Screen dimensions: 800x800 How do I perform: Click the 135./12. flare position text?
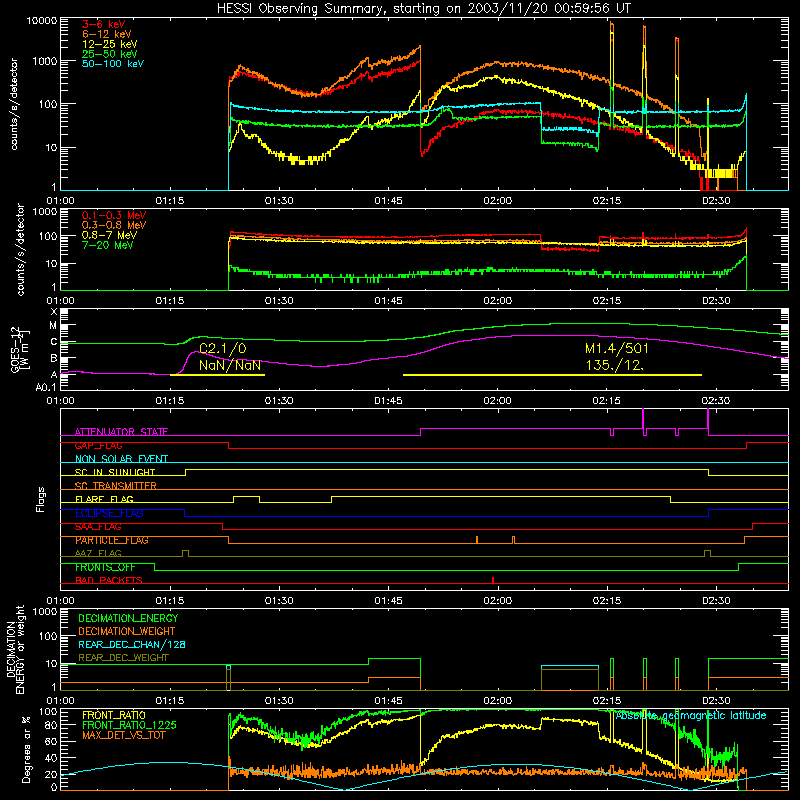tap(614, 365)
